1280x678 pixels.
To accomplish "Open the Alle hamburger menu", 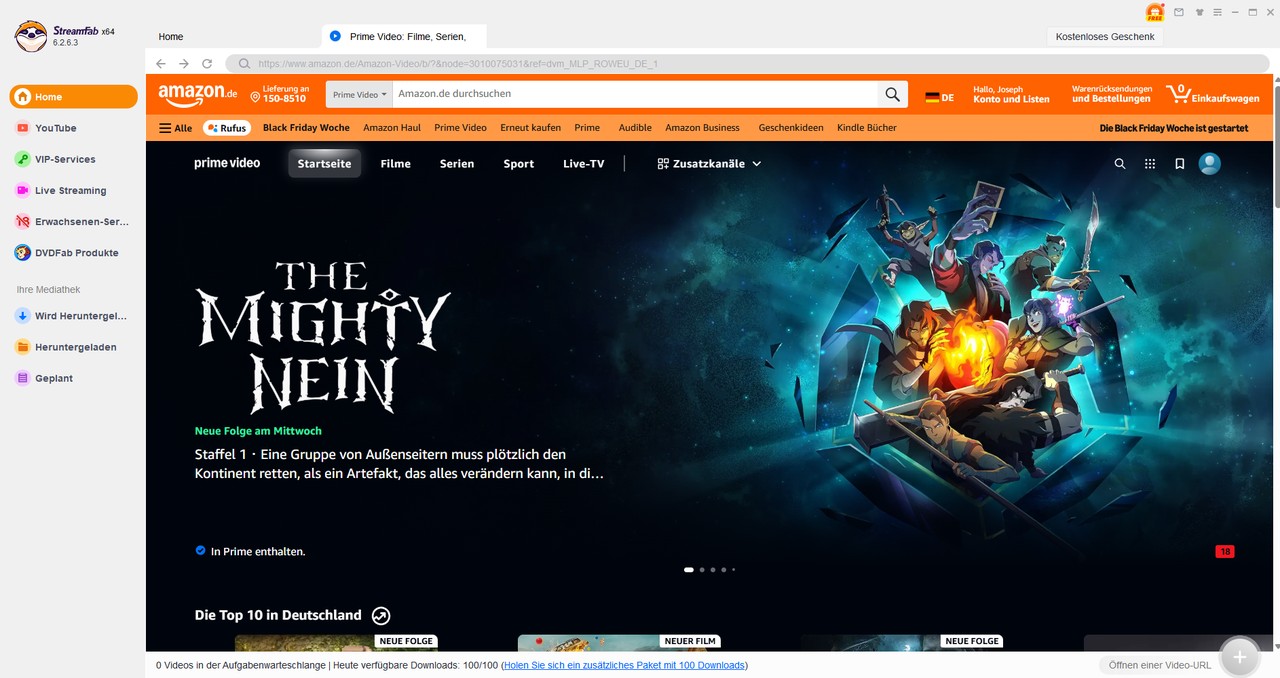I will 176,128.
